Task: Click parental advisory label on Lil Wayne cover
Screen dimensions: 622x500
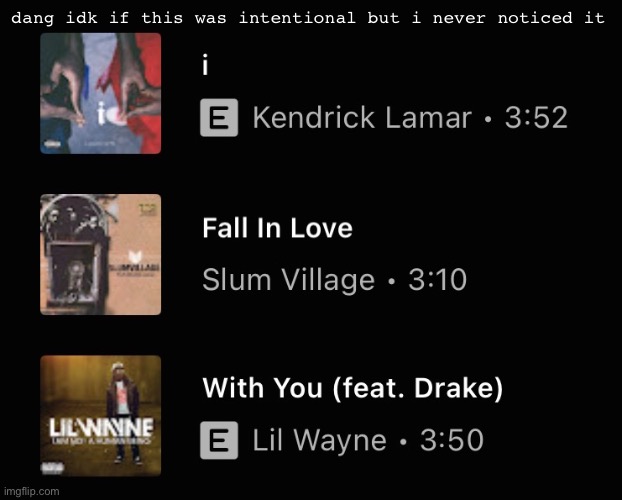Action: (x=53, y=468)
